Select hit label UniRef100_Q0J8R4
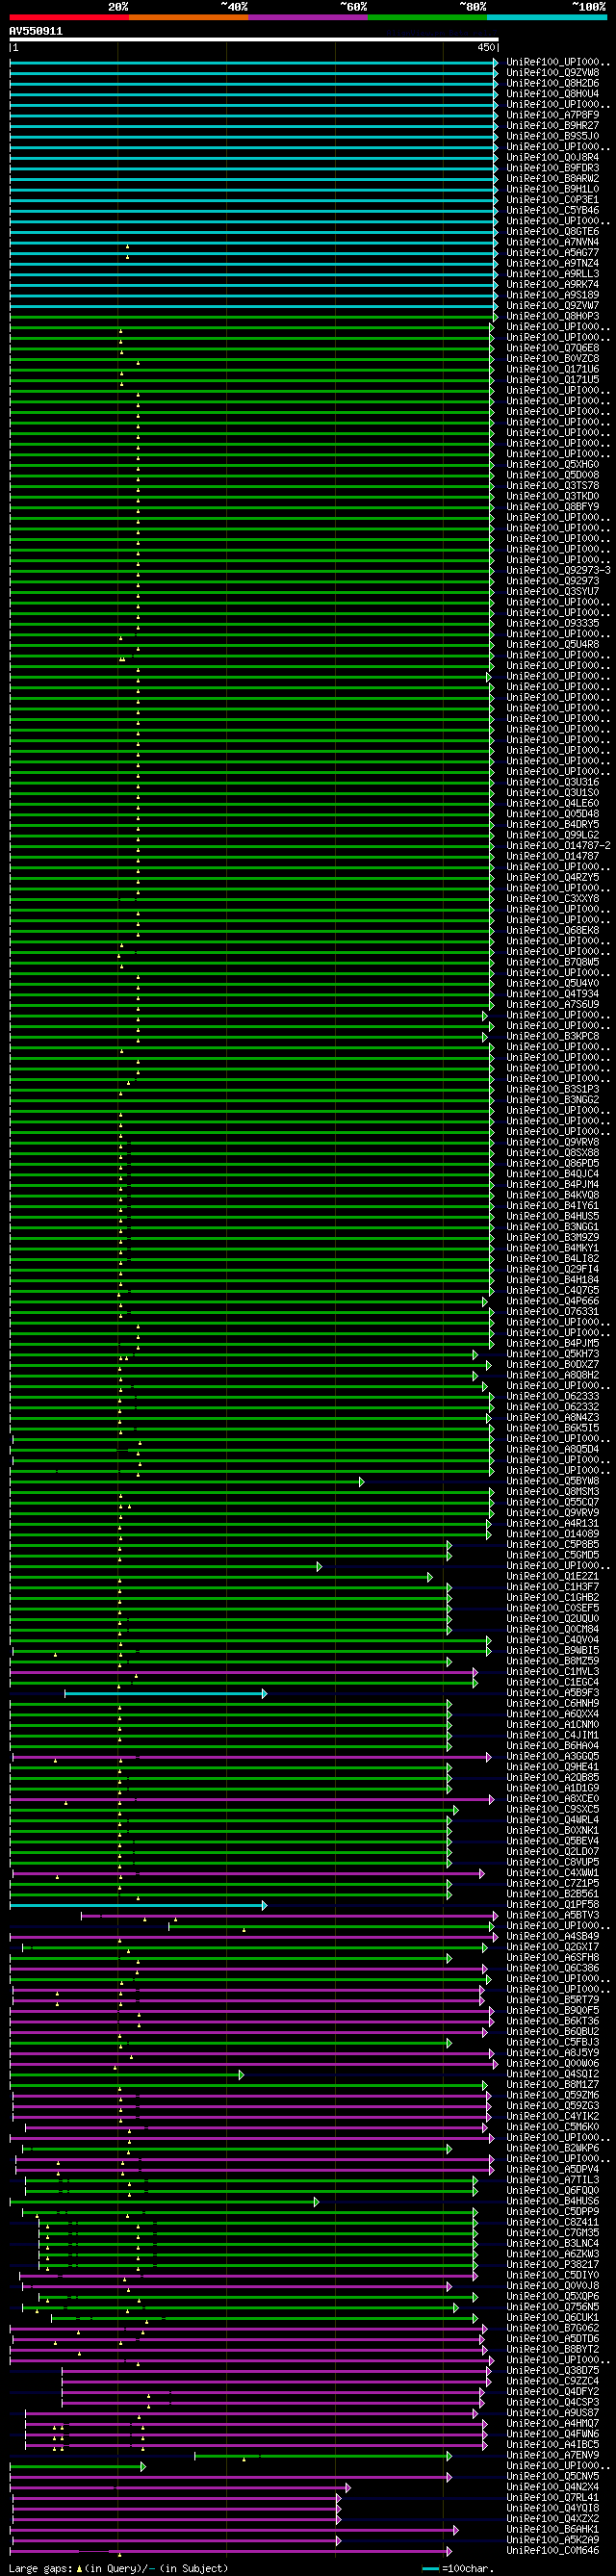The width and height of the screenshot is (616, 2576). [553, 157]
